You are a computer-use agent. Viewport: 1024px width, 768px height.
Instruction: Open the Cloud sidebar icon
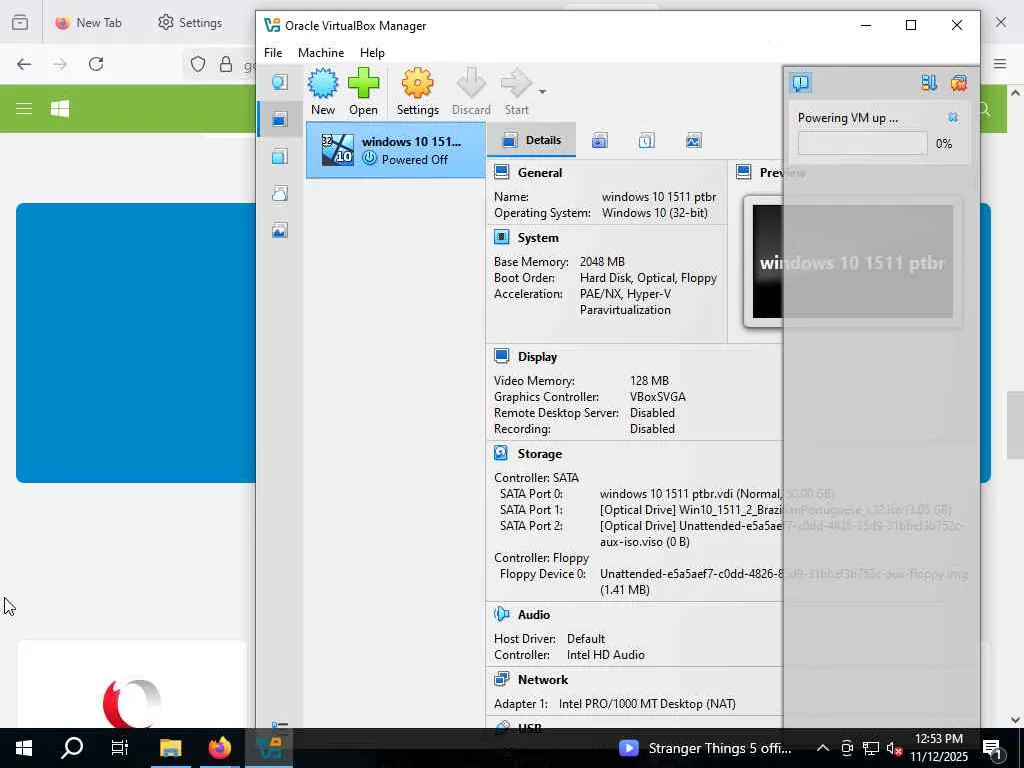[280, 193]
